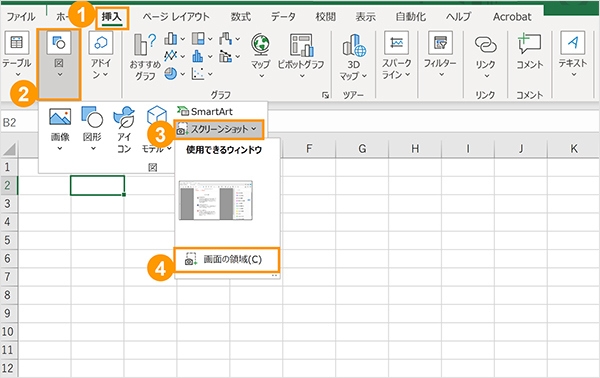Click the アイコン duck-and-leaf icon

(x=124, y=117)
